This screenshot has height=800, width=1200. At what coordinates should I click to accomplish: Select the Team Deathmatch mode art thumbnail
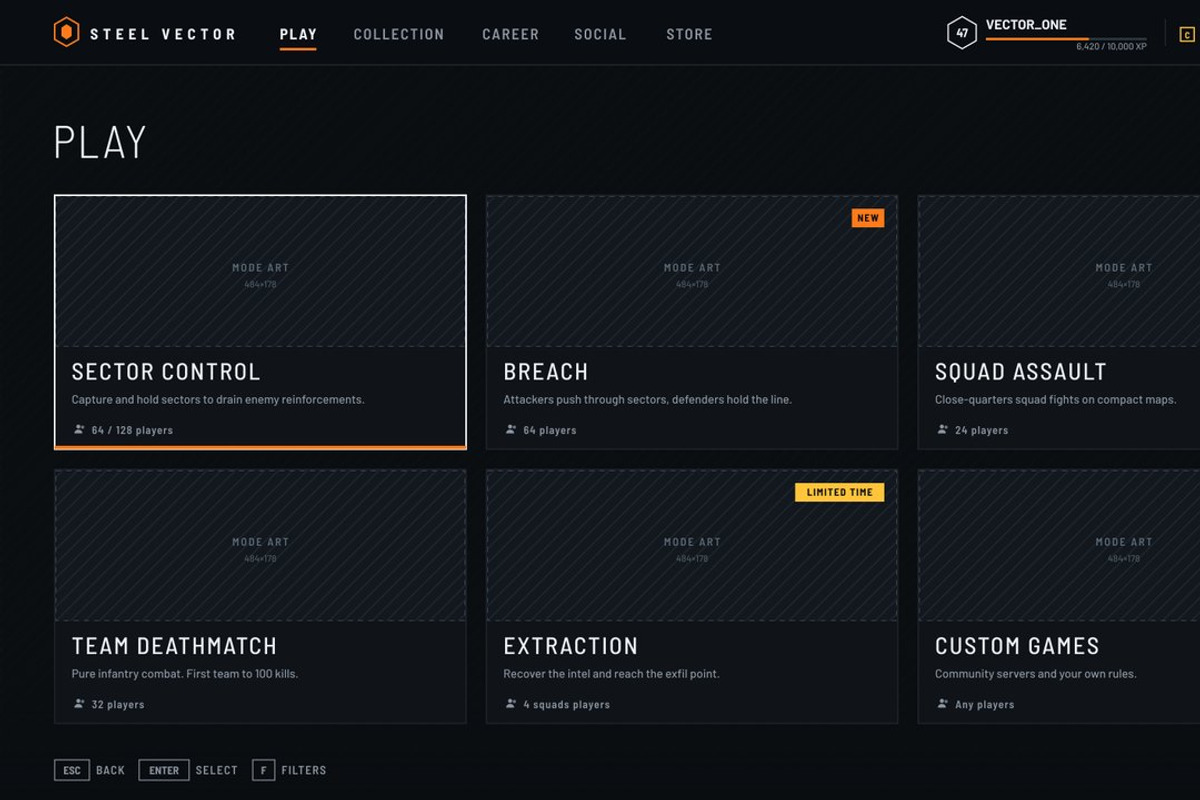tap(260, 546)
